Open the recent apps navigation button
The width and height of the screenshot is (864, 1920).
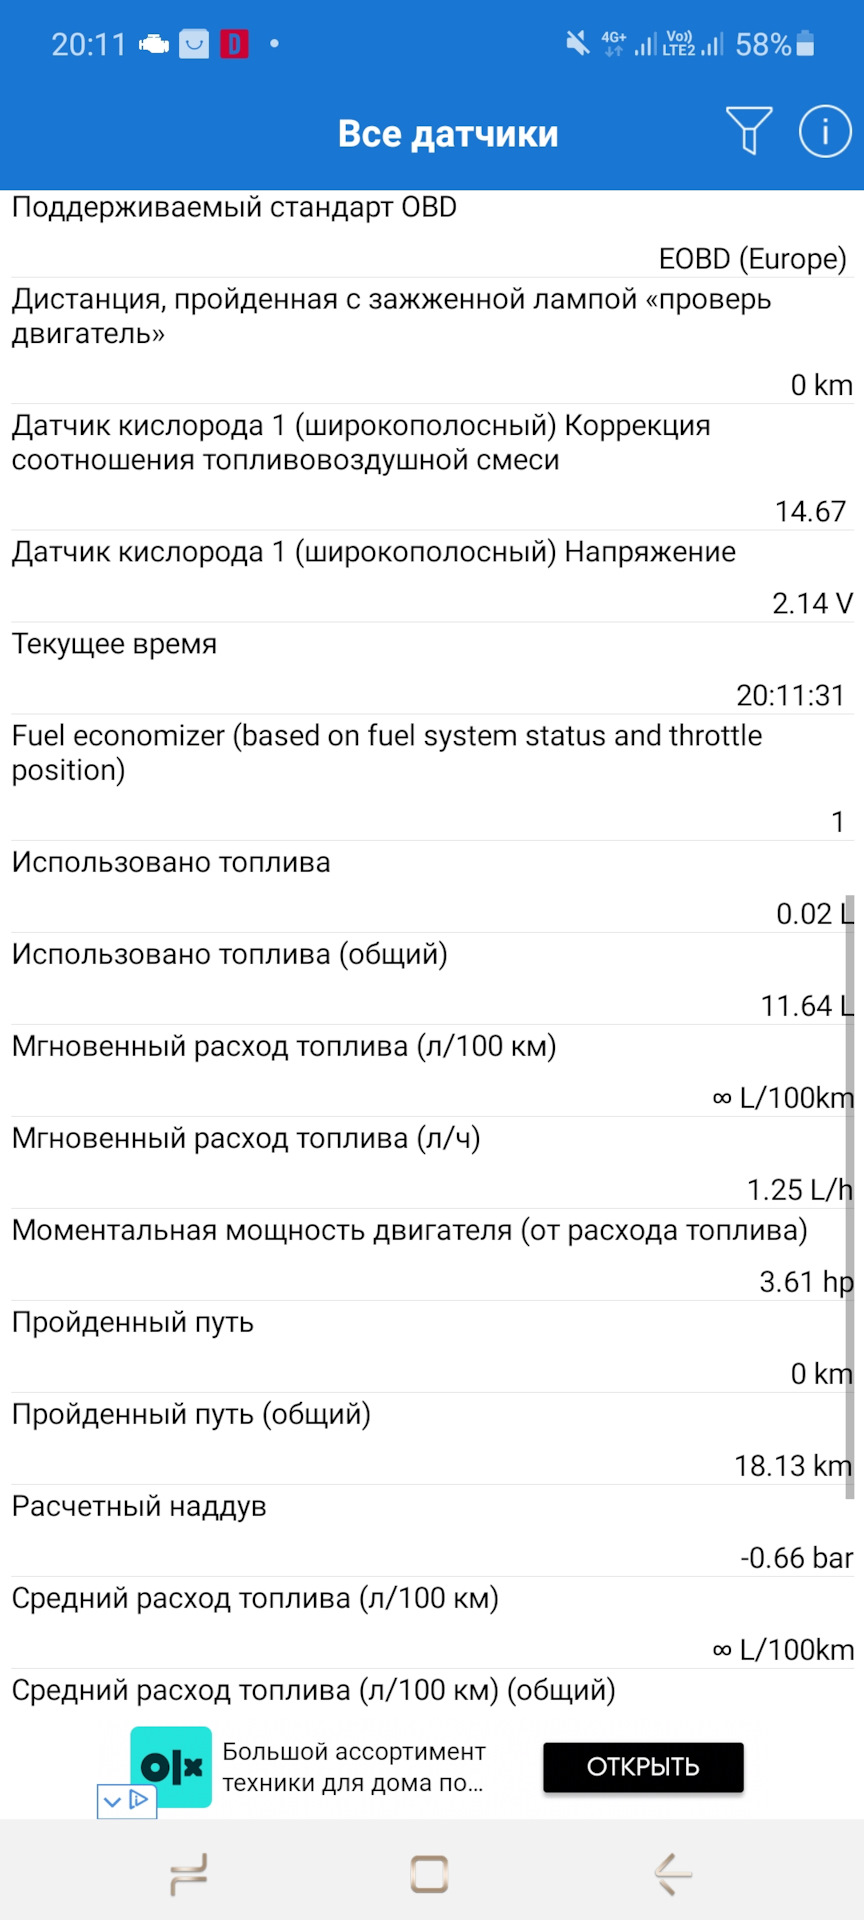pos(189,1873)
